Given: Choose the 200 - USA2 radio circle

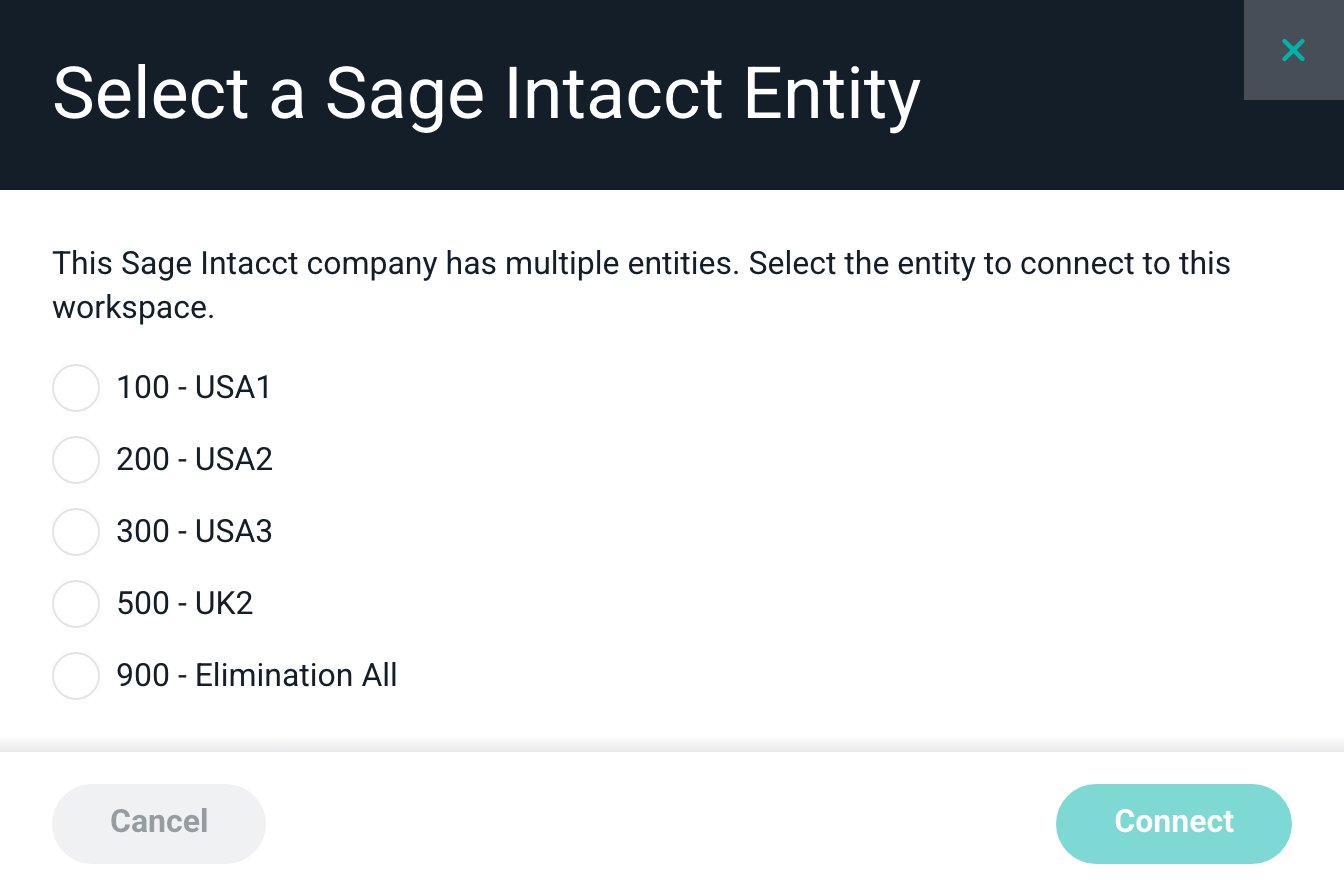Looking at the screenshot, I should coord(76,460).
